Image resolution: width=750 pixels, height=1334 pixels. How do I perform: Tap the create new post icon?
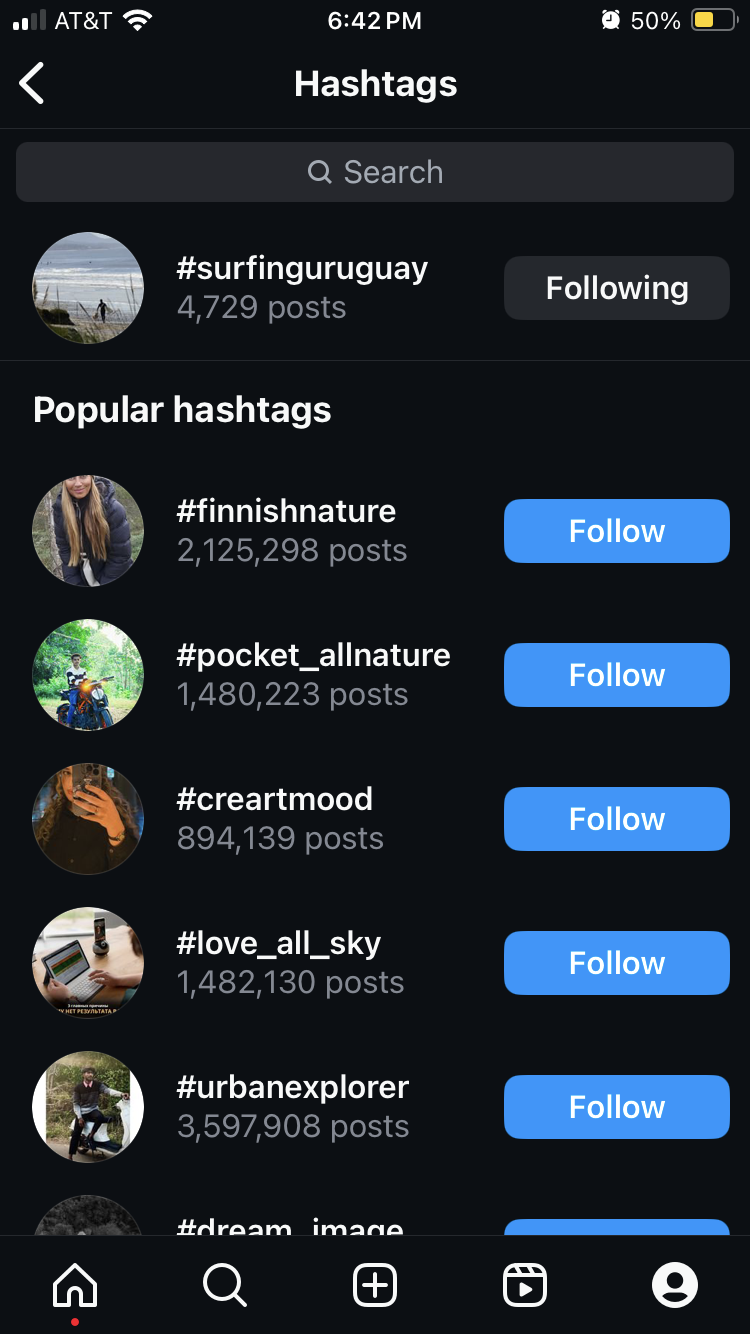coord(375,1285)
